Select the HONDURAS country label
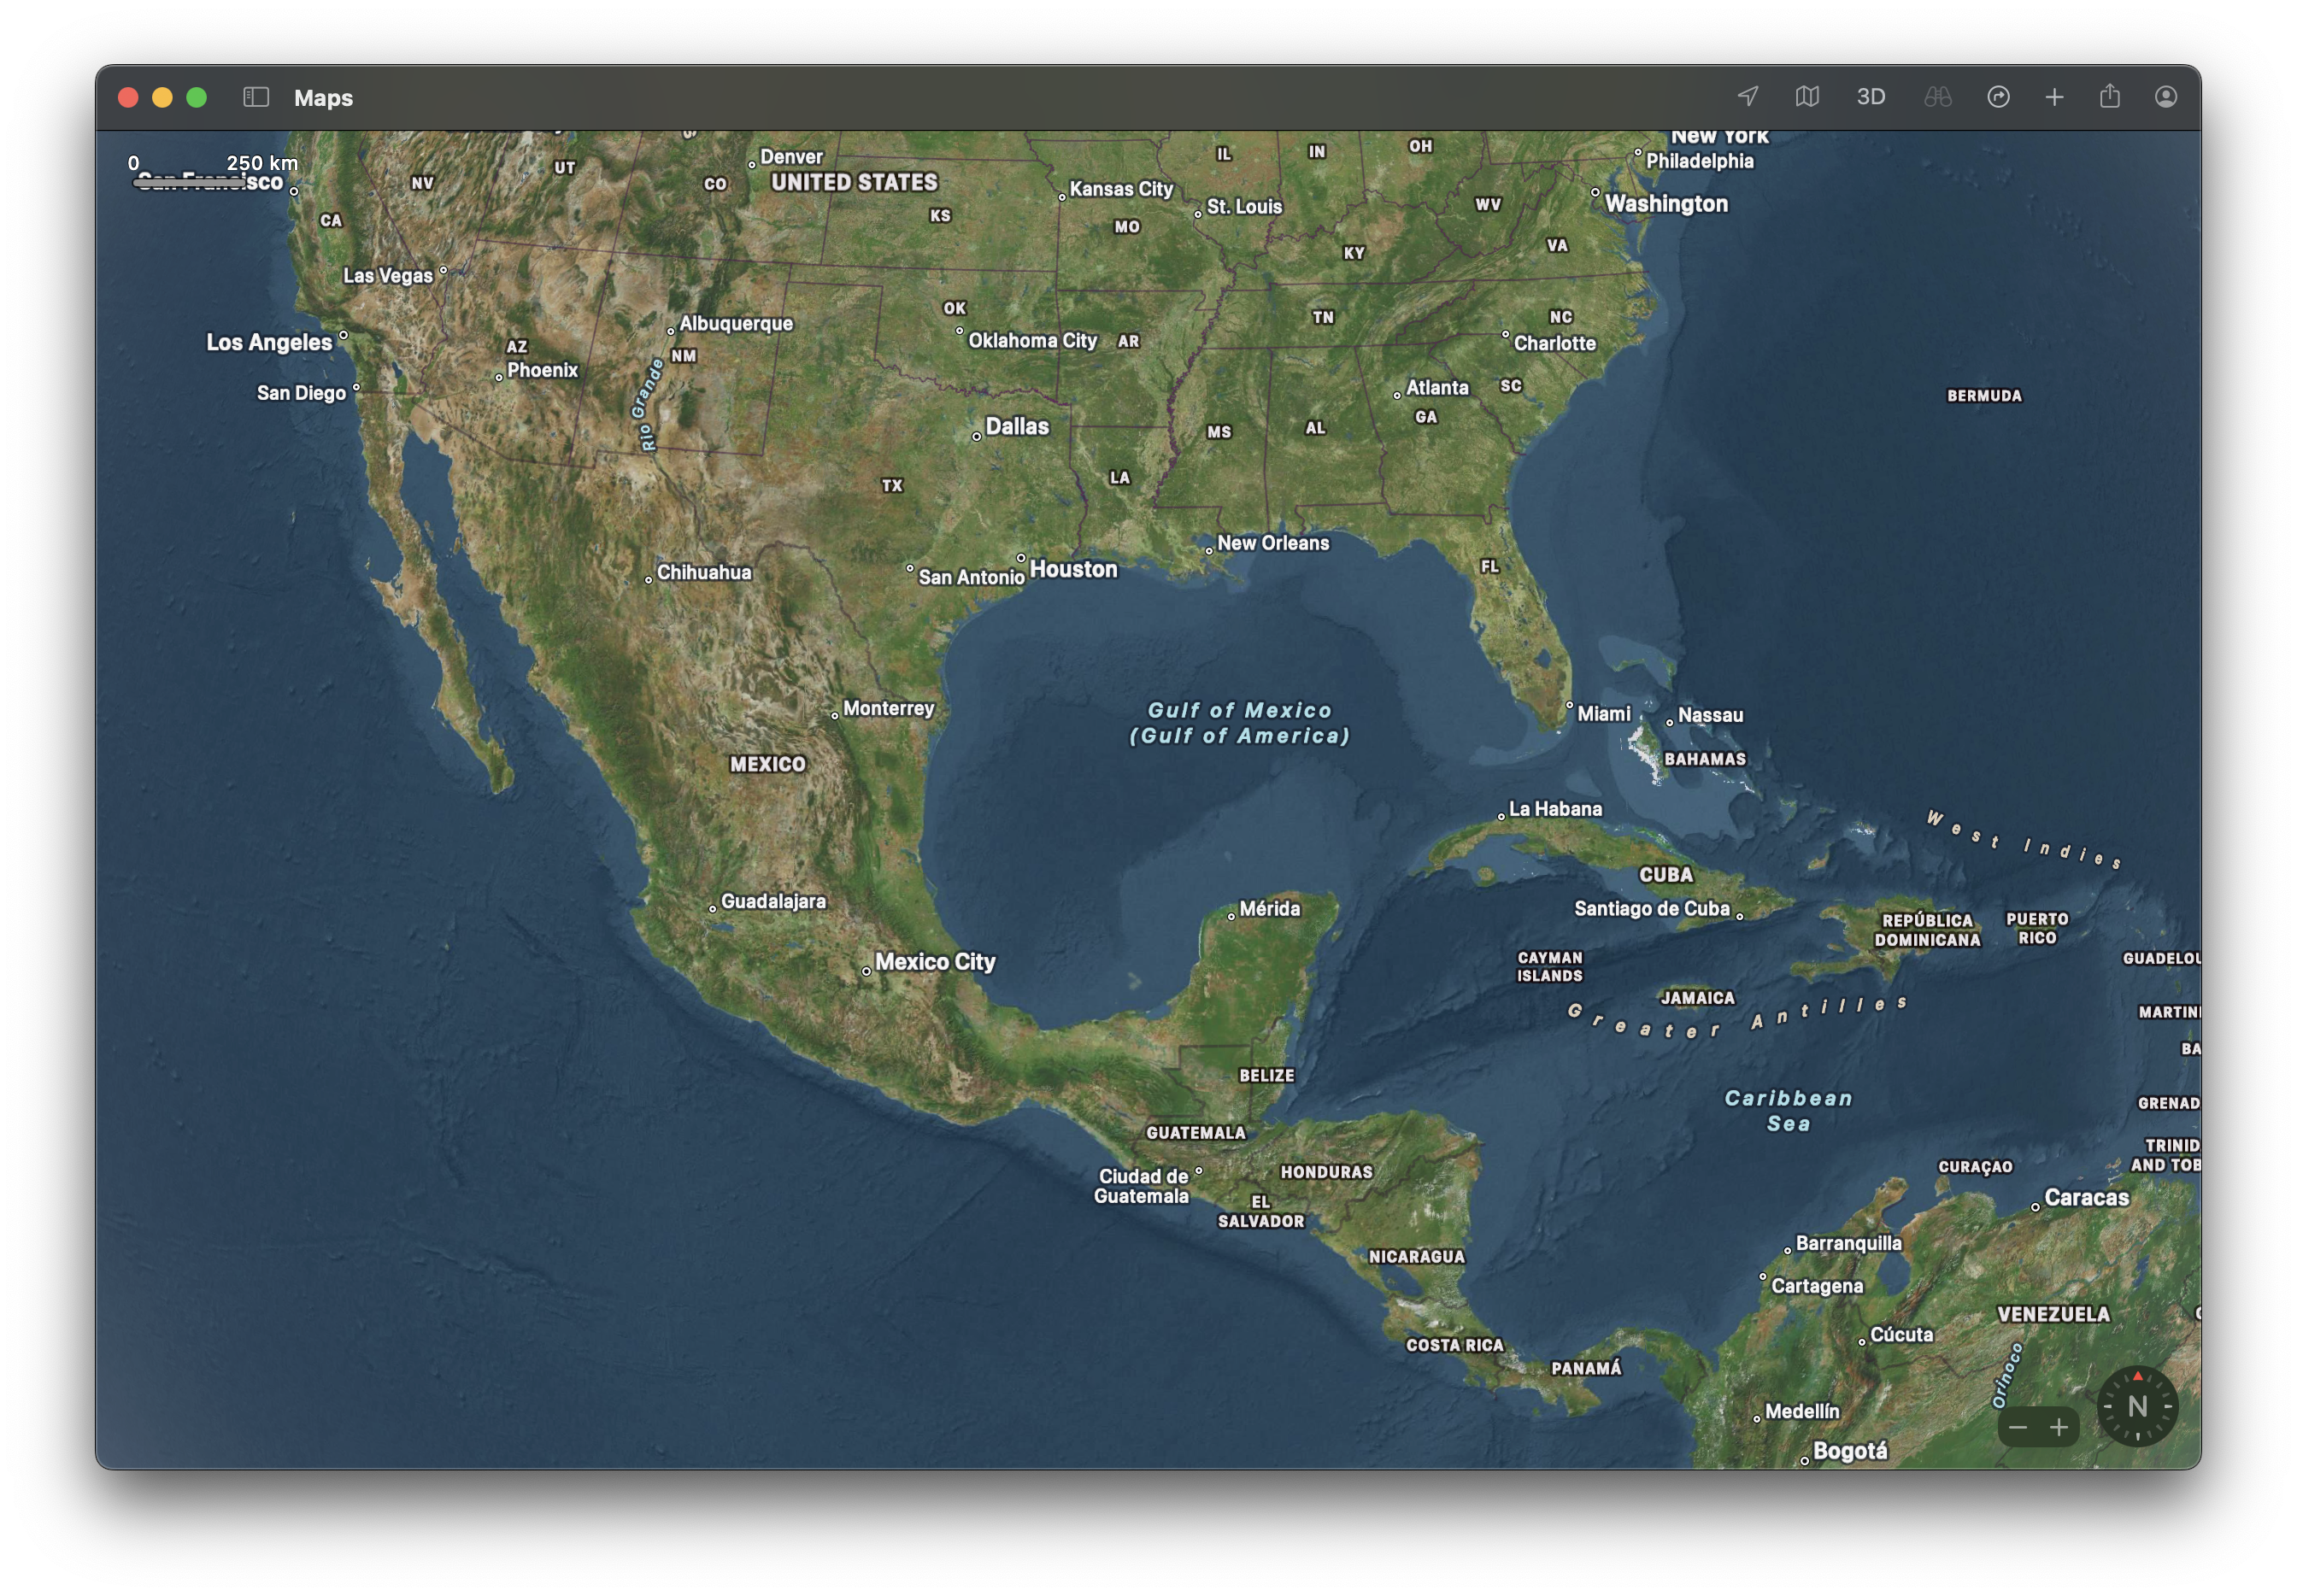Screen dimensions: 2297x1596 [x=1326, y=1172]
